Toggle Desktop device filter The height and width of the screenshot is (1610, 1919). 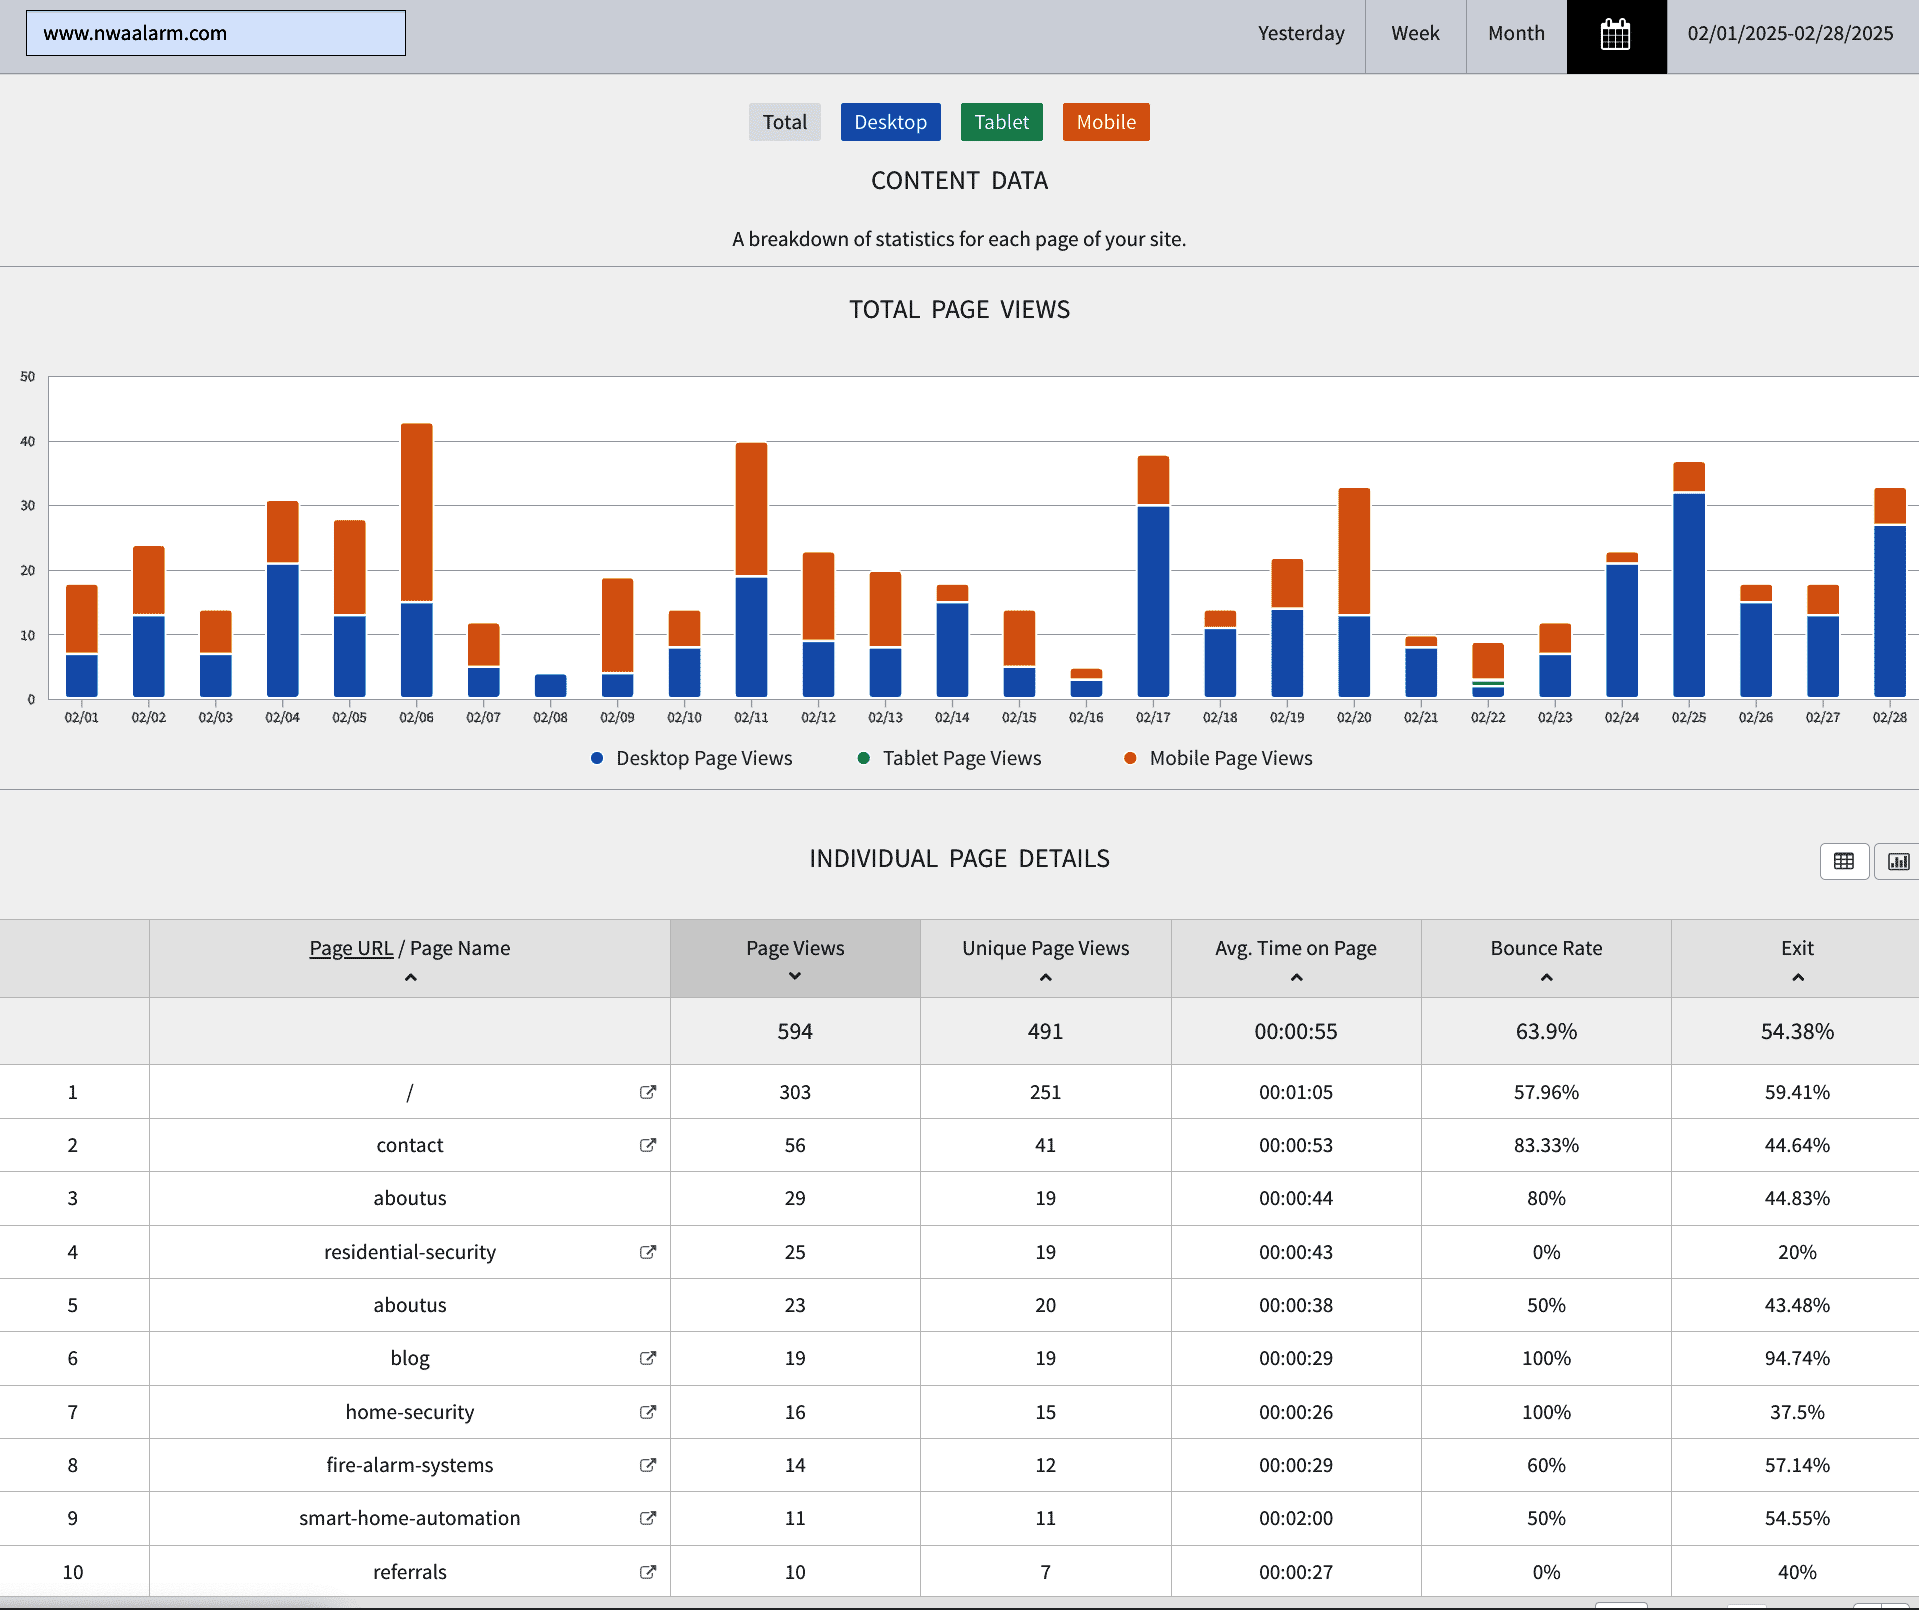click(889, 122)
